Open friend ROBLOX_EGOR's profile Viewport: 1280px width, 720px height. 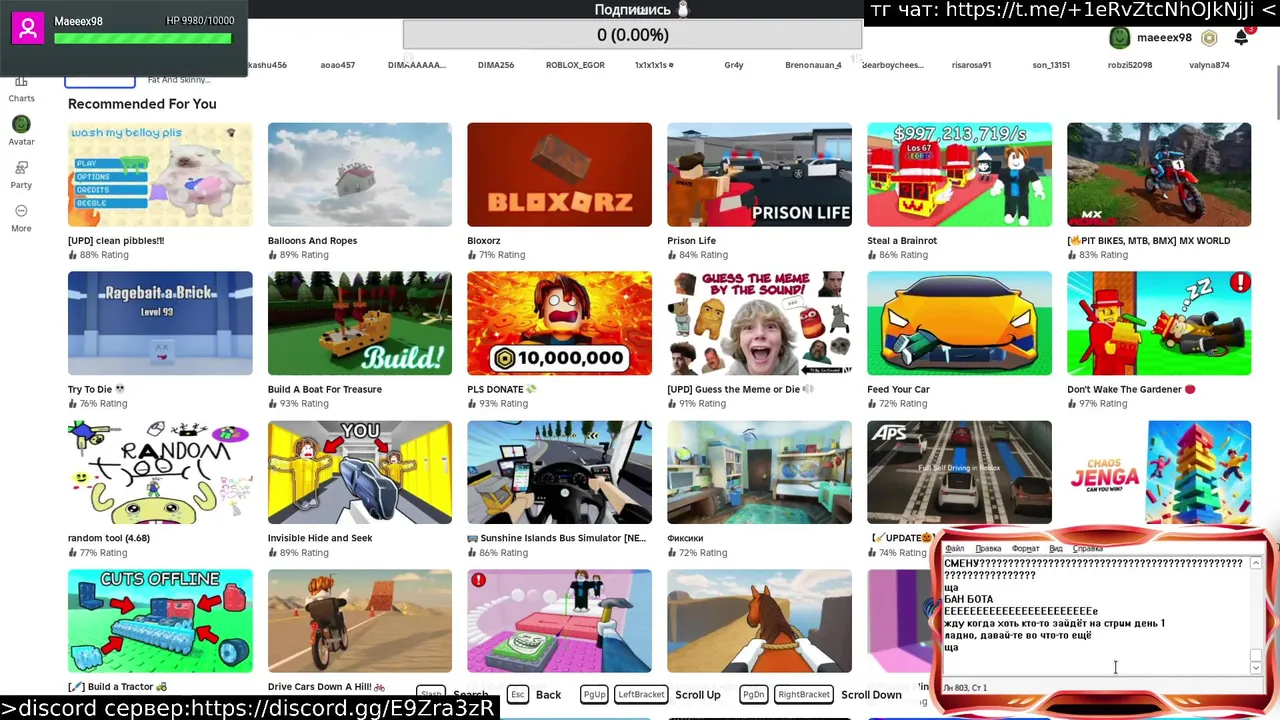coord(575,65)
